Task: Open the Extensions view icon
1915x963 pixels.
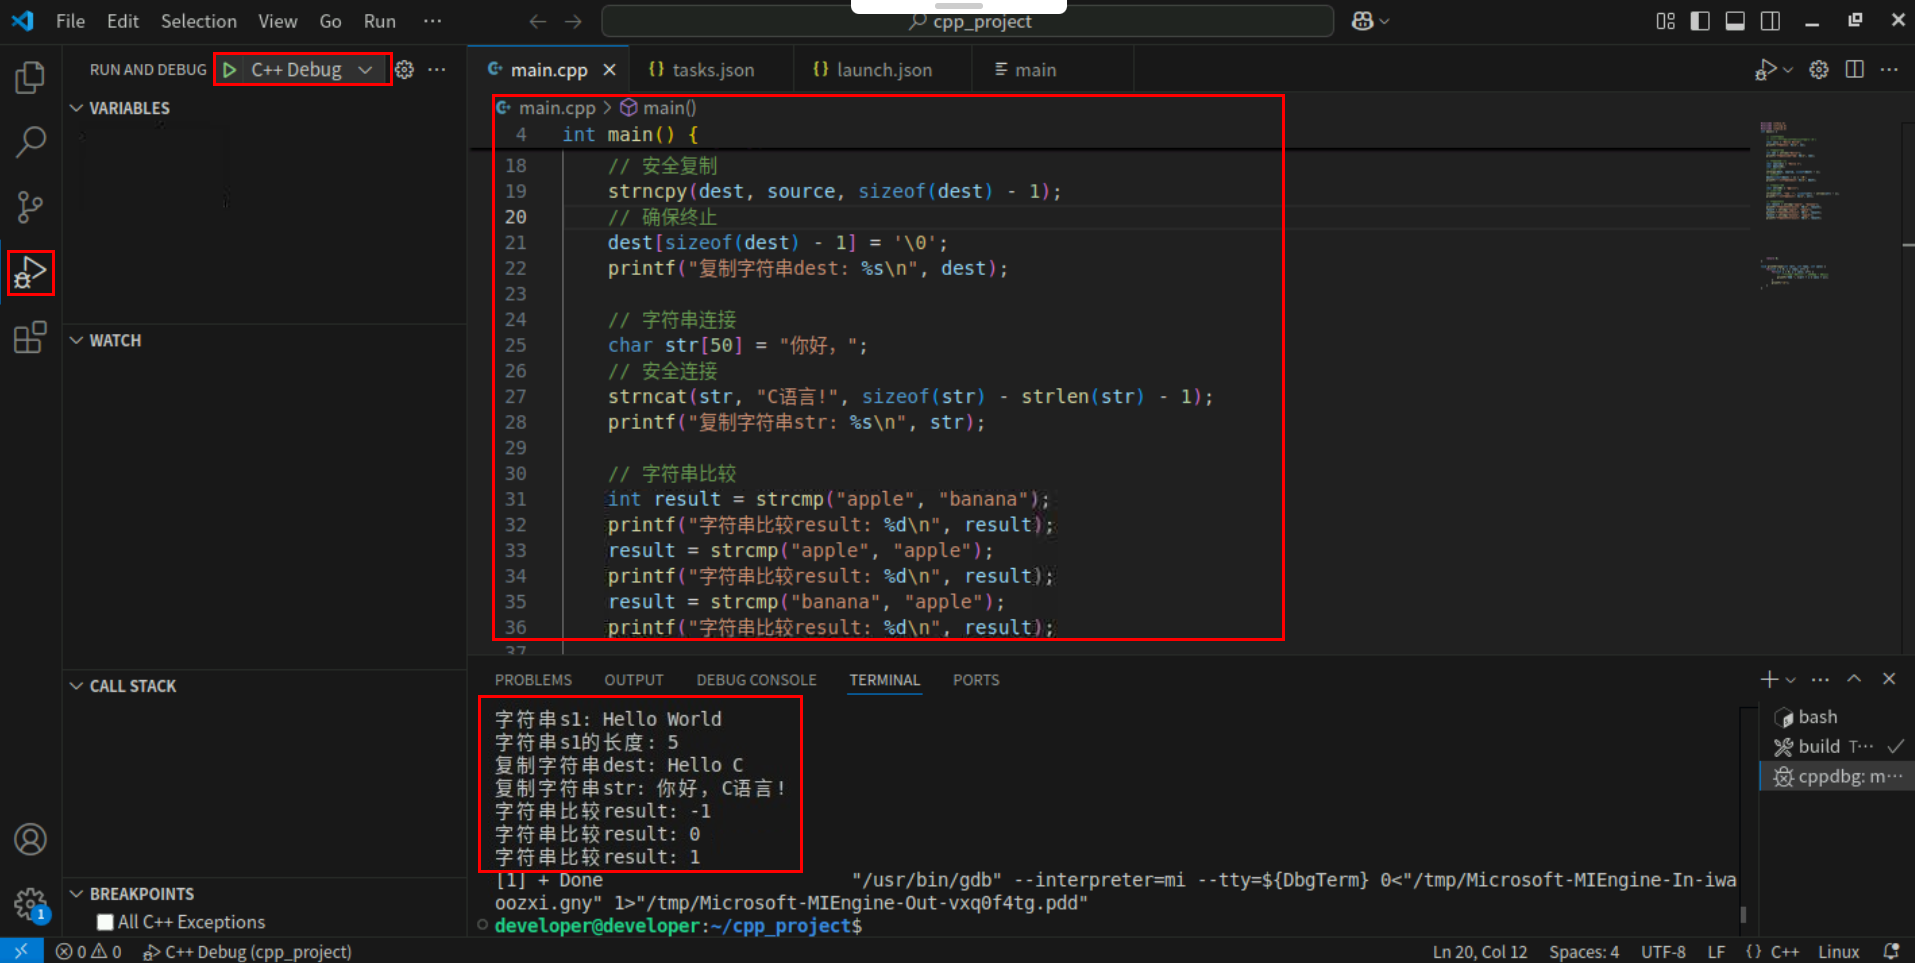Action: point(30,337)
